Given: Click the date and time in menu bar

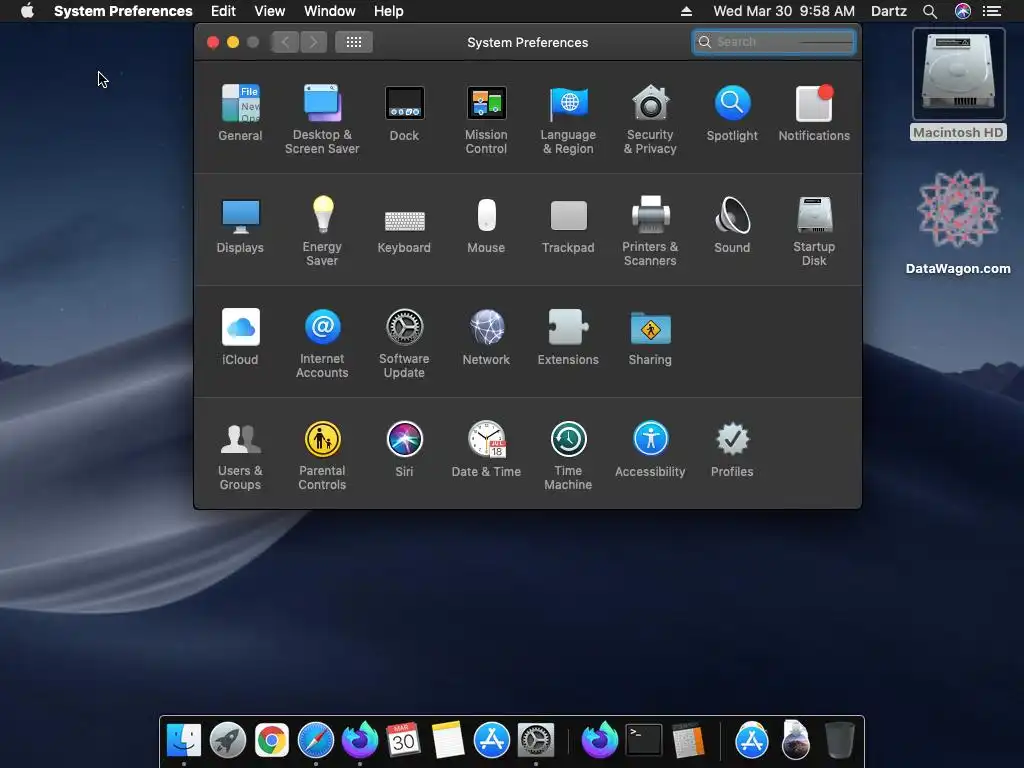Looking at the screenshot, I should coord(784,11).
